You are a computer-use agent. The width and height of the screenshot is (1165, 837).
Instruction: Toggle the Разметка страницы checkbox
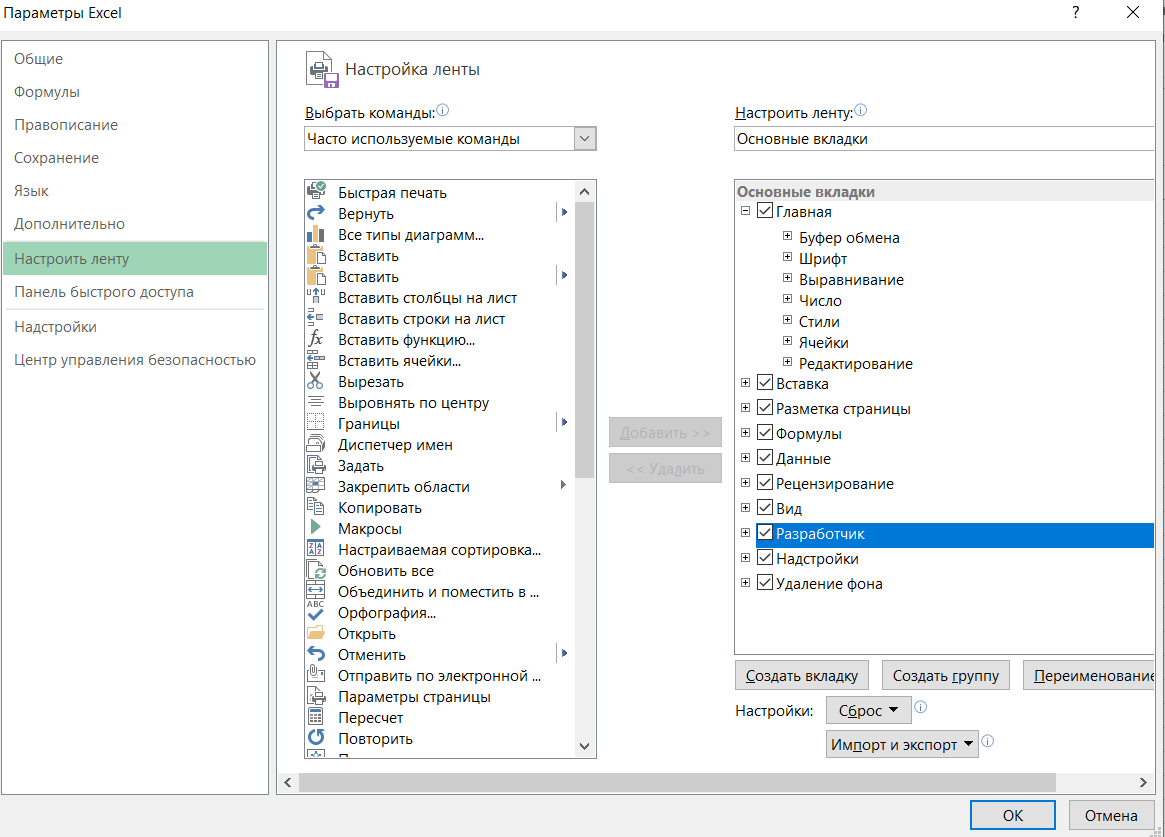coord(765,408)
